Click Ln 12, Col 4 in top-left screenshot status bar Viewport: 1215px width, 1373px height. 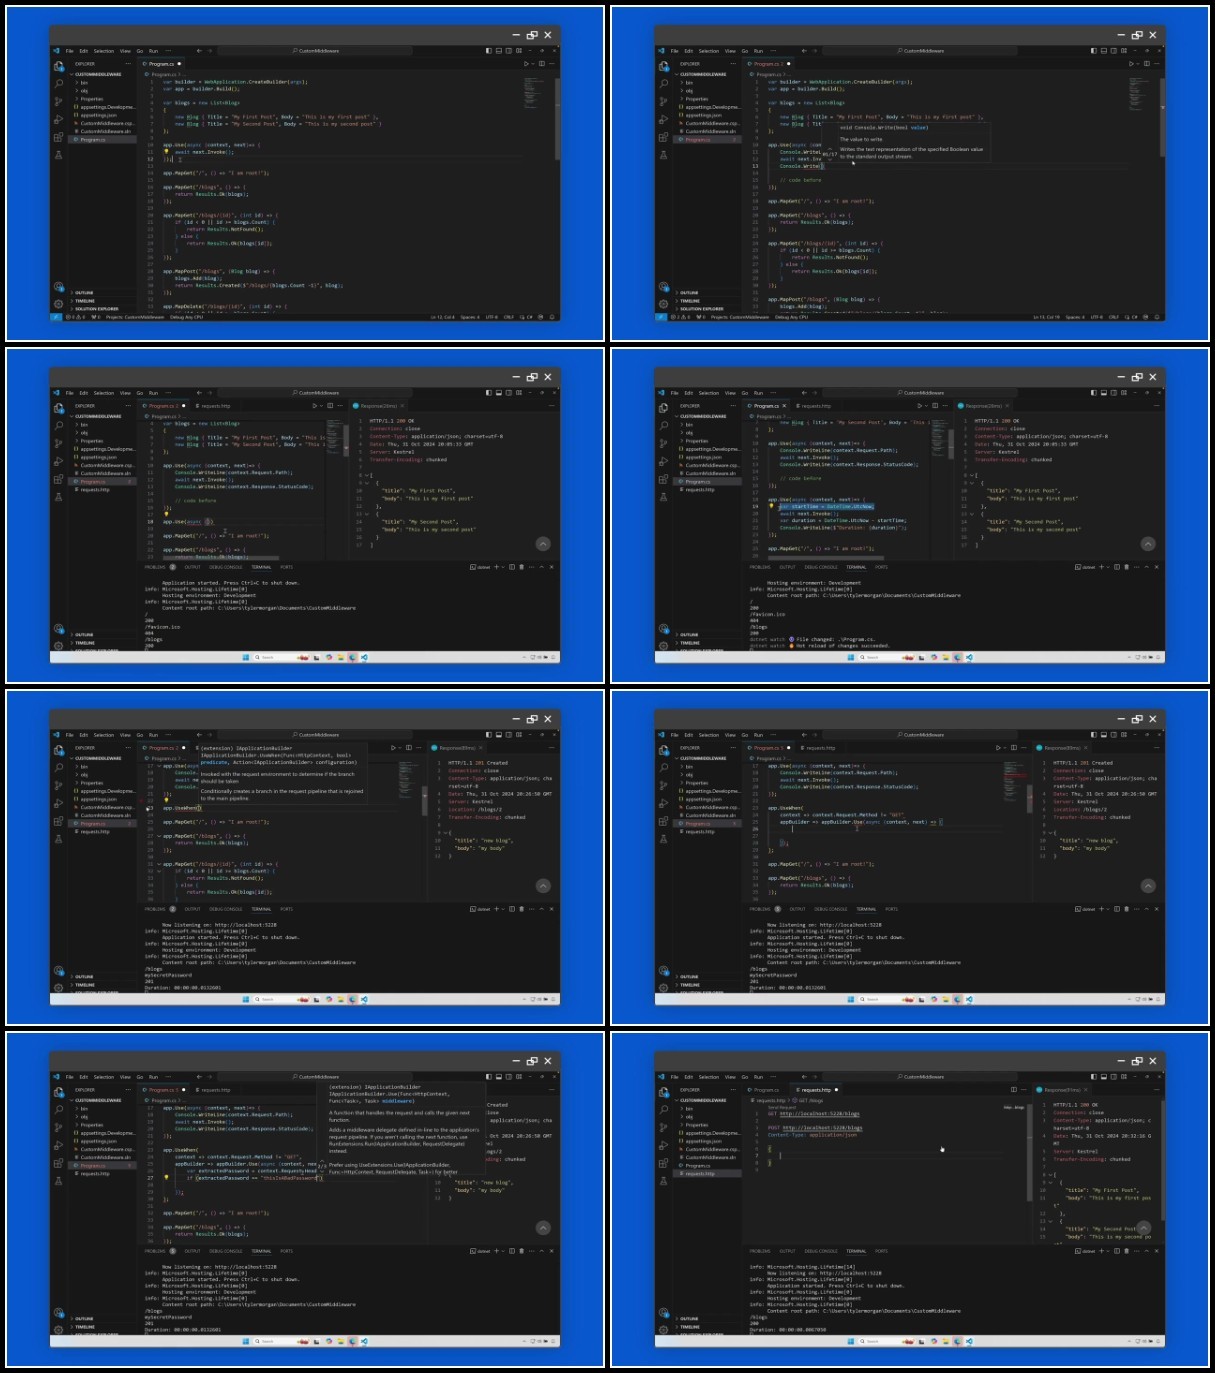point(443,317)
